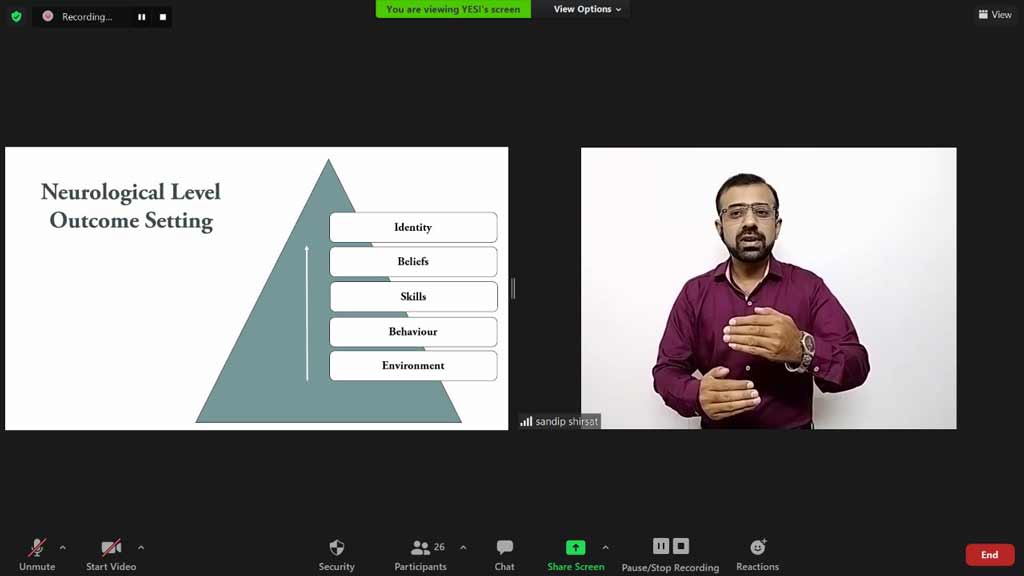End the meeting

[x=989, y=554]
